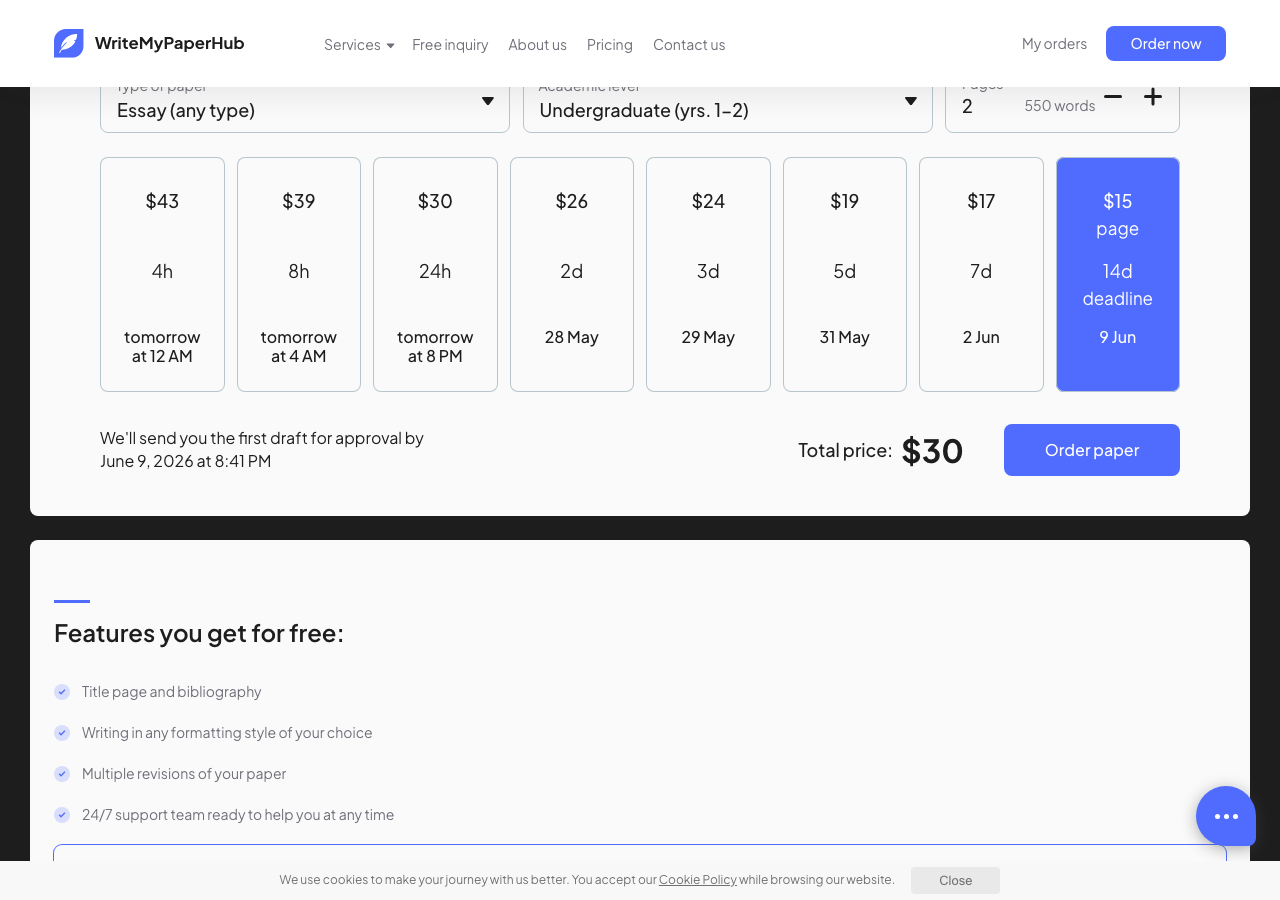Open My orders link
The height and width of the screenshot is (900, 1280).
(1054, 43)
